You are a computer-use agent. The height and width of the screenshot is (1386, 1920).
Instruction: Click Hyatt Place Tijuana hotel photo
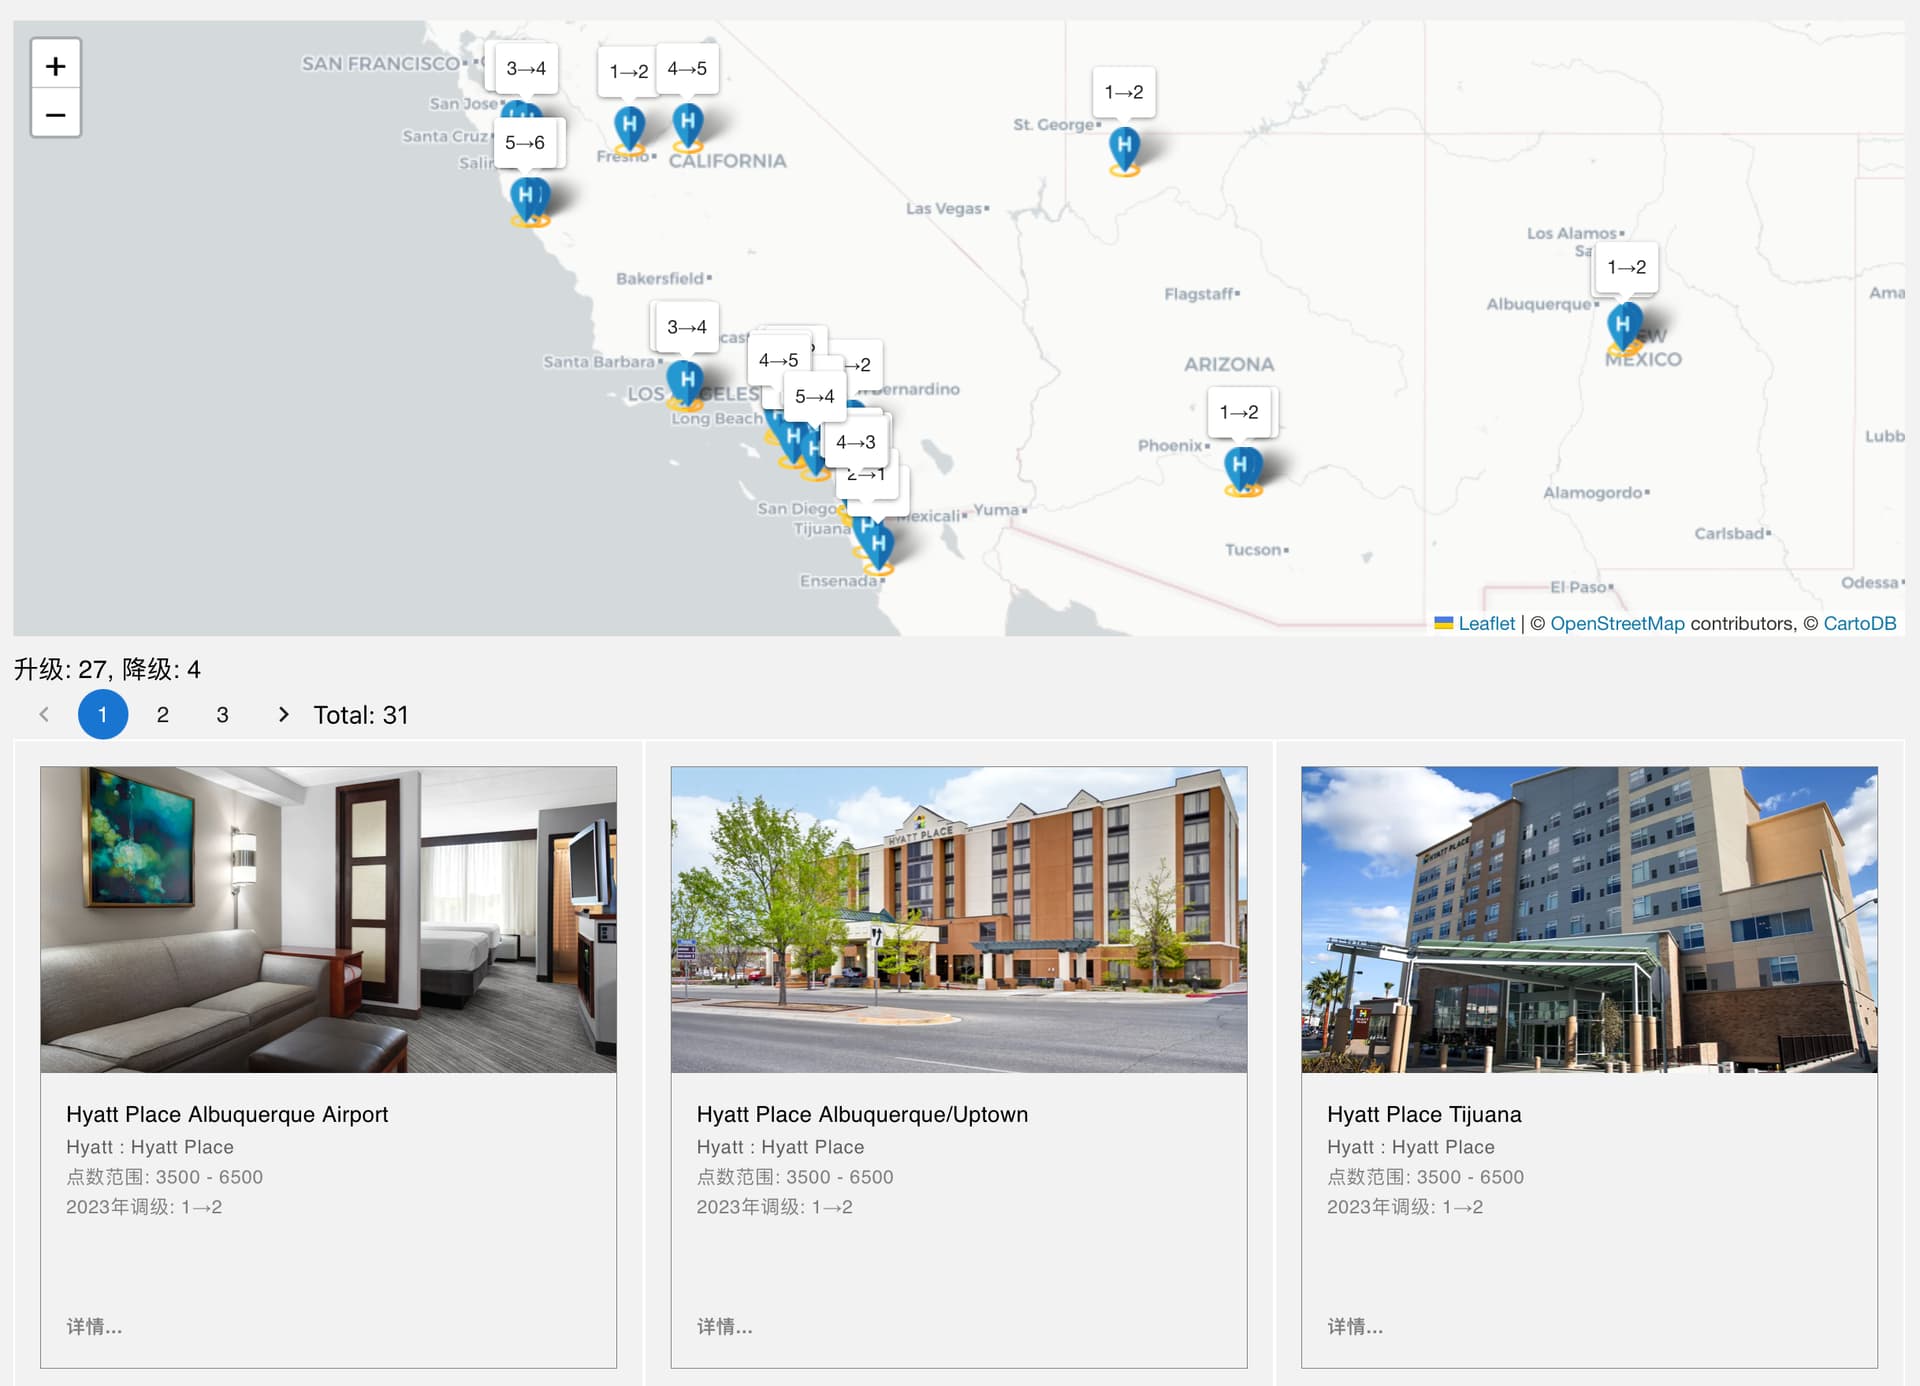pos(1589,919)
